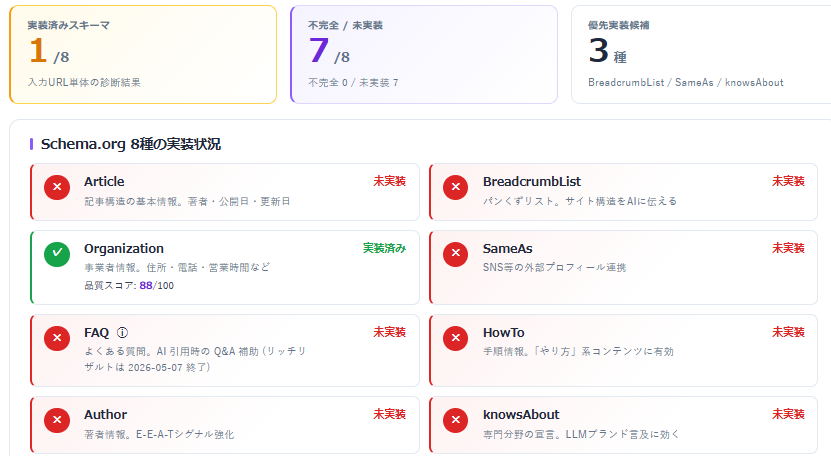The image size is (831, 456).
Task: Click the red X icon beside BreadcrumbList
Action: pos(456,187)
